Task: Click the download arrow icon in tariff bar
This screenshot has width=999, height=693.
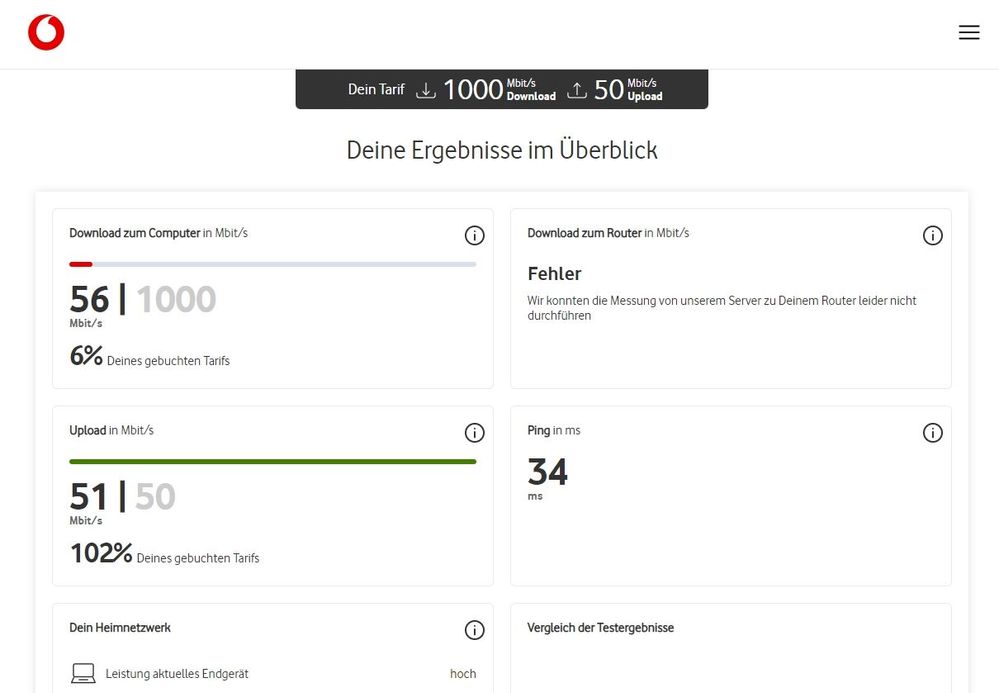Action: click(x=426, y=90)
